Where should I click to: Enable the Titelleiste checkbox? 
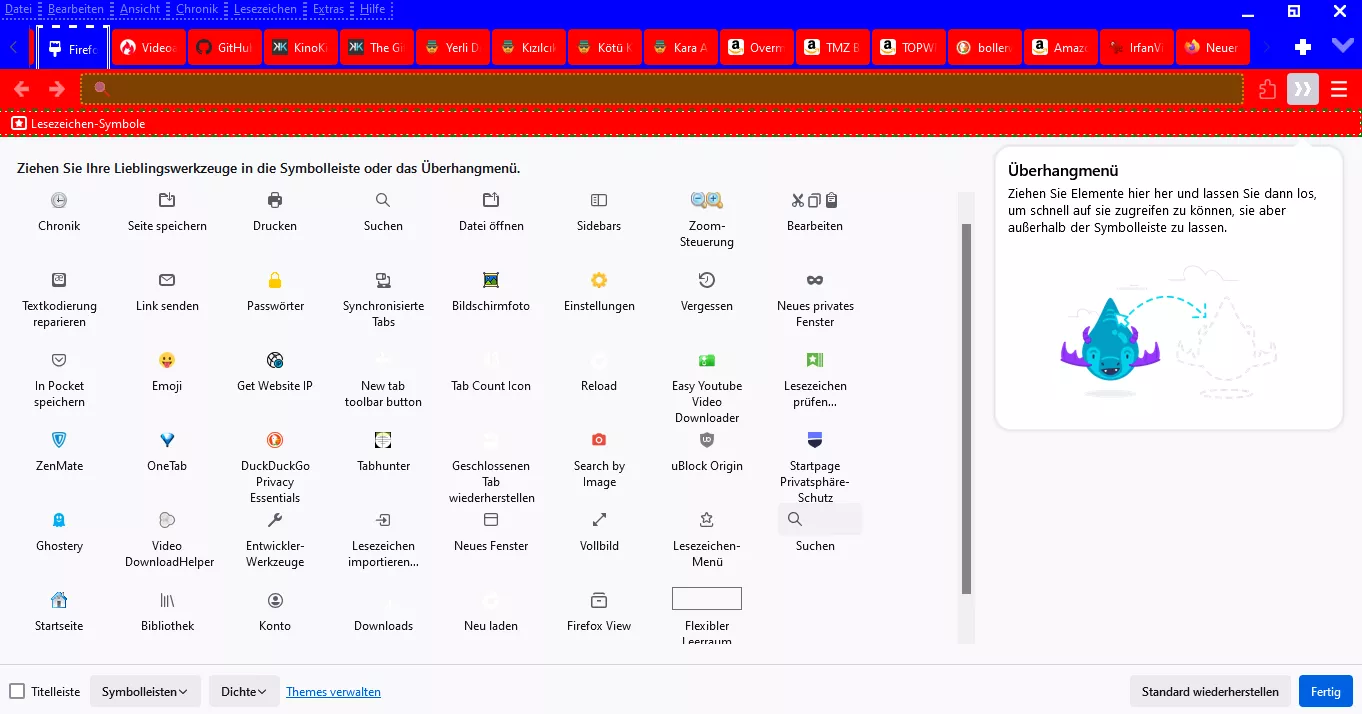(17, 691)
